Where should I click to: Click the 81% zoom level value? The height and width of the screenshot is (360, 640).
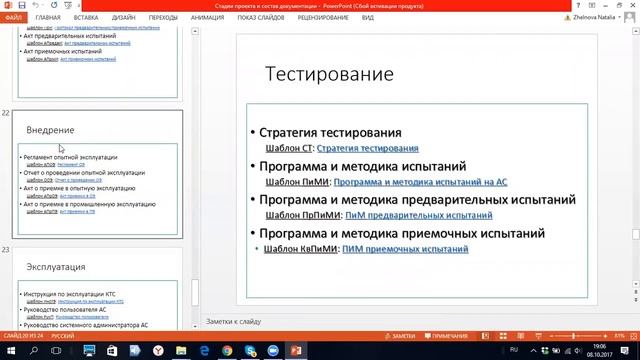[x=619, y=336]
